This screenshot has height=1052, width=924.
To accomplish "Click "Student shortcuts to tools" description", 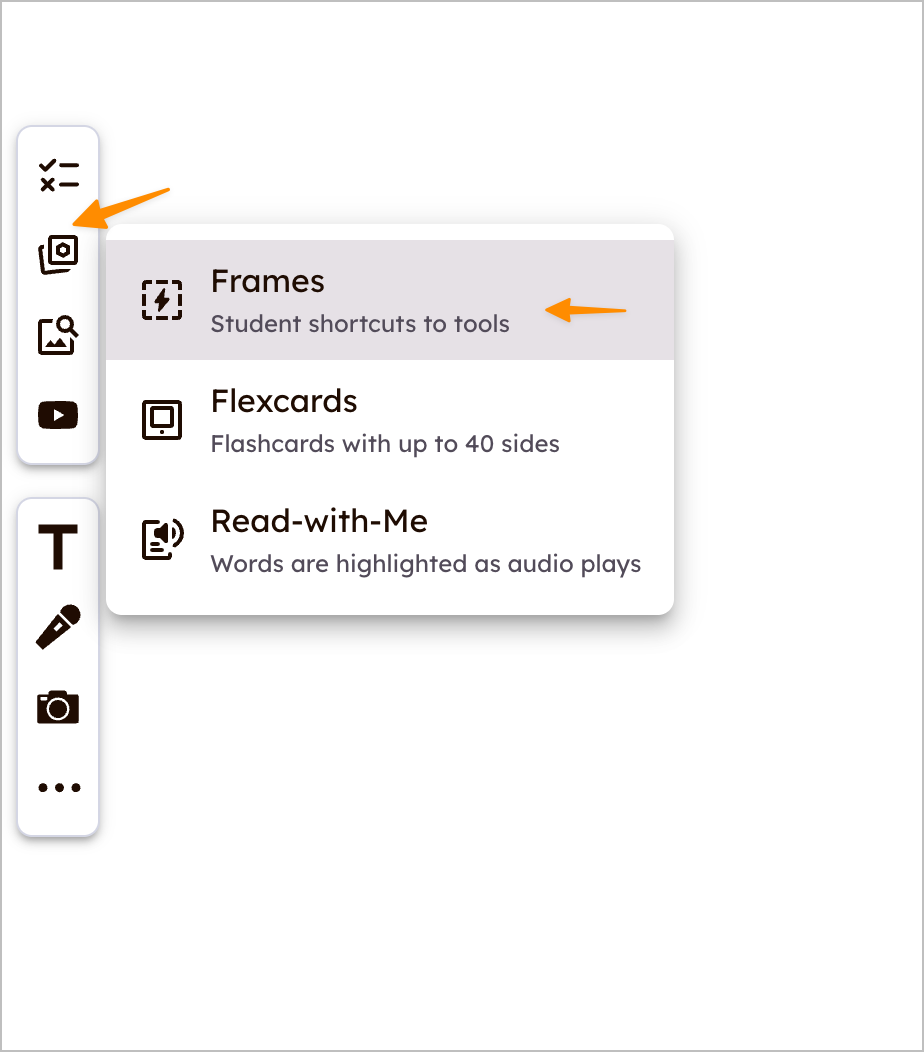I will pos(360,324).
